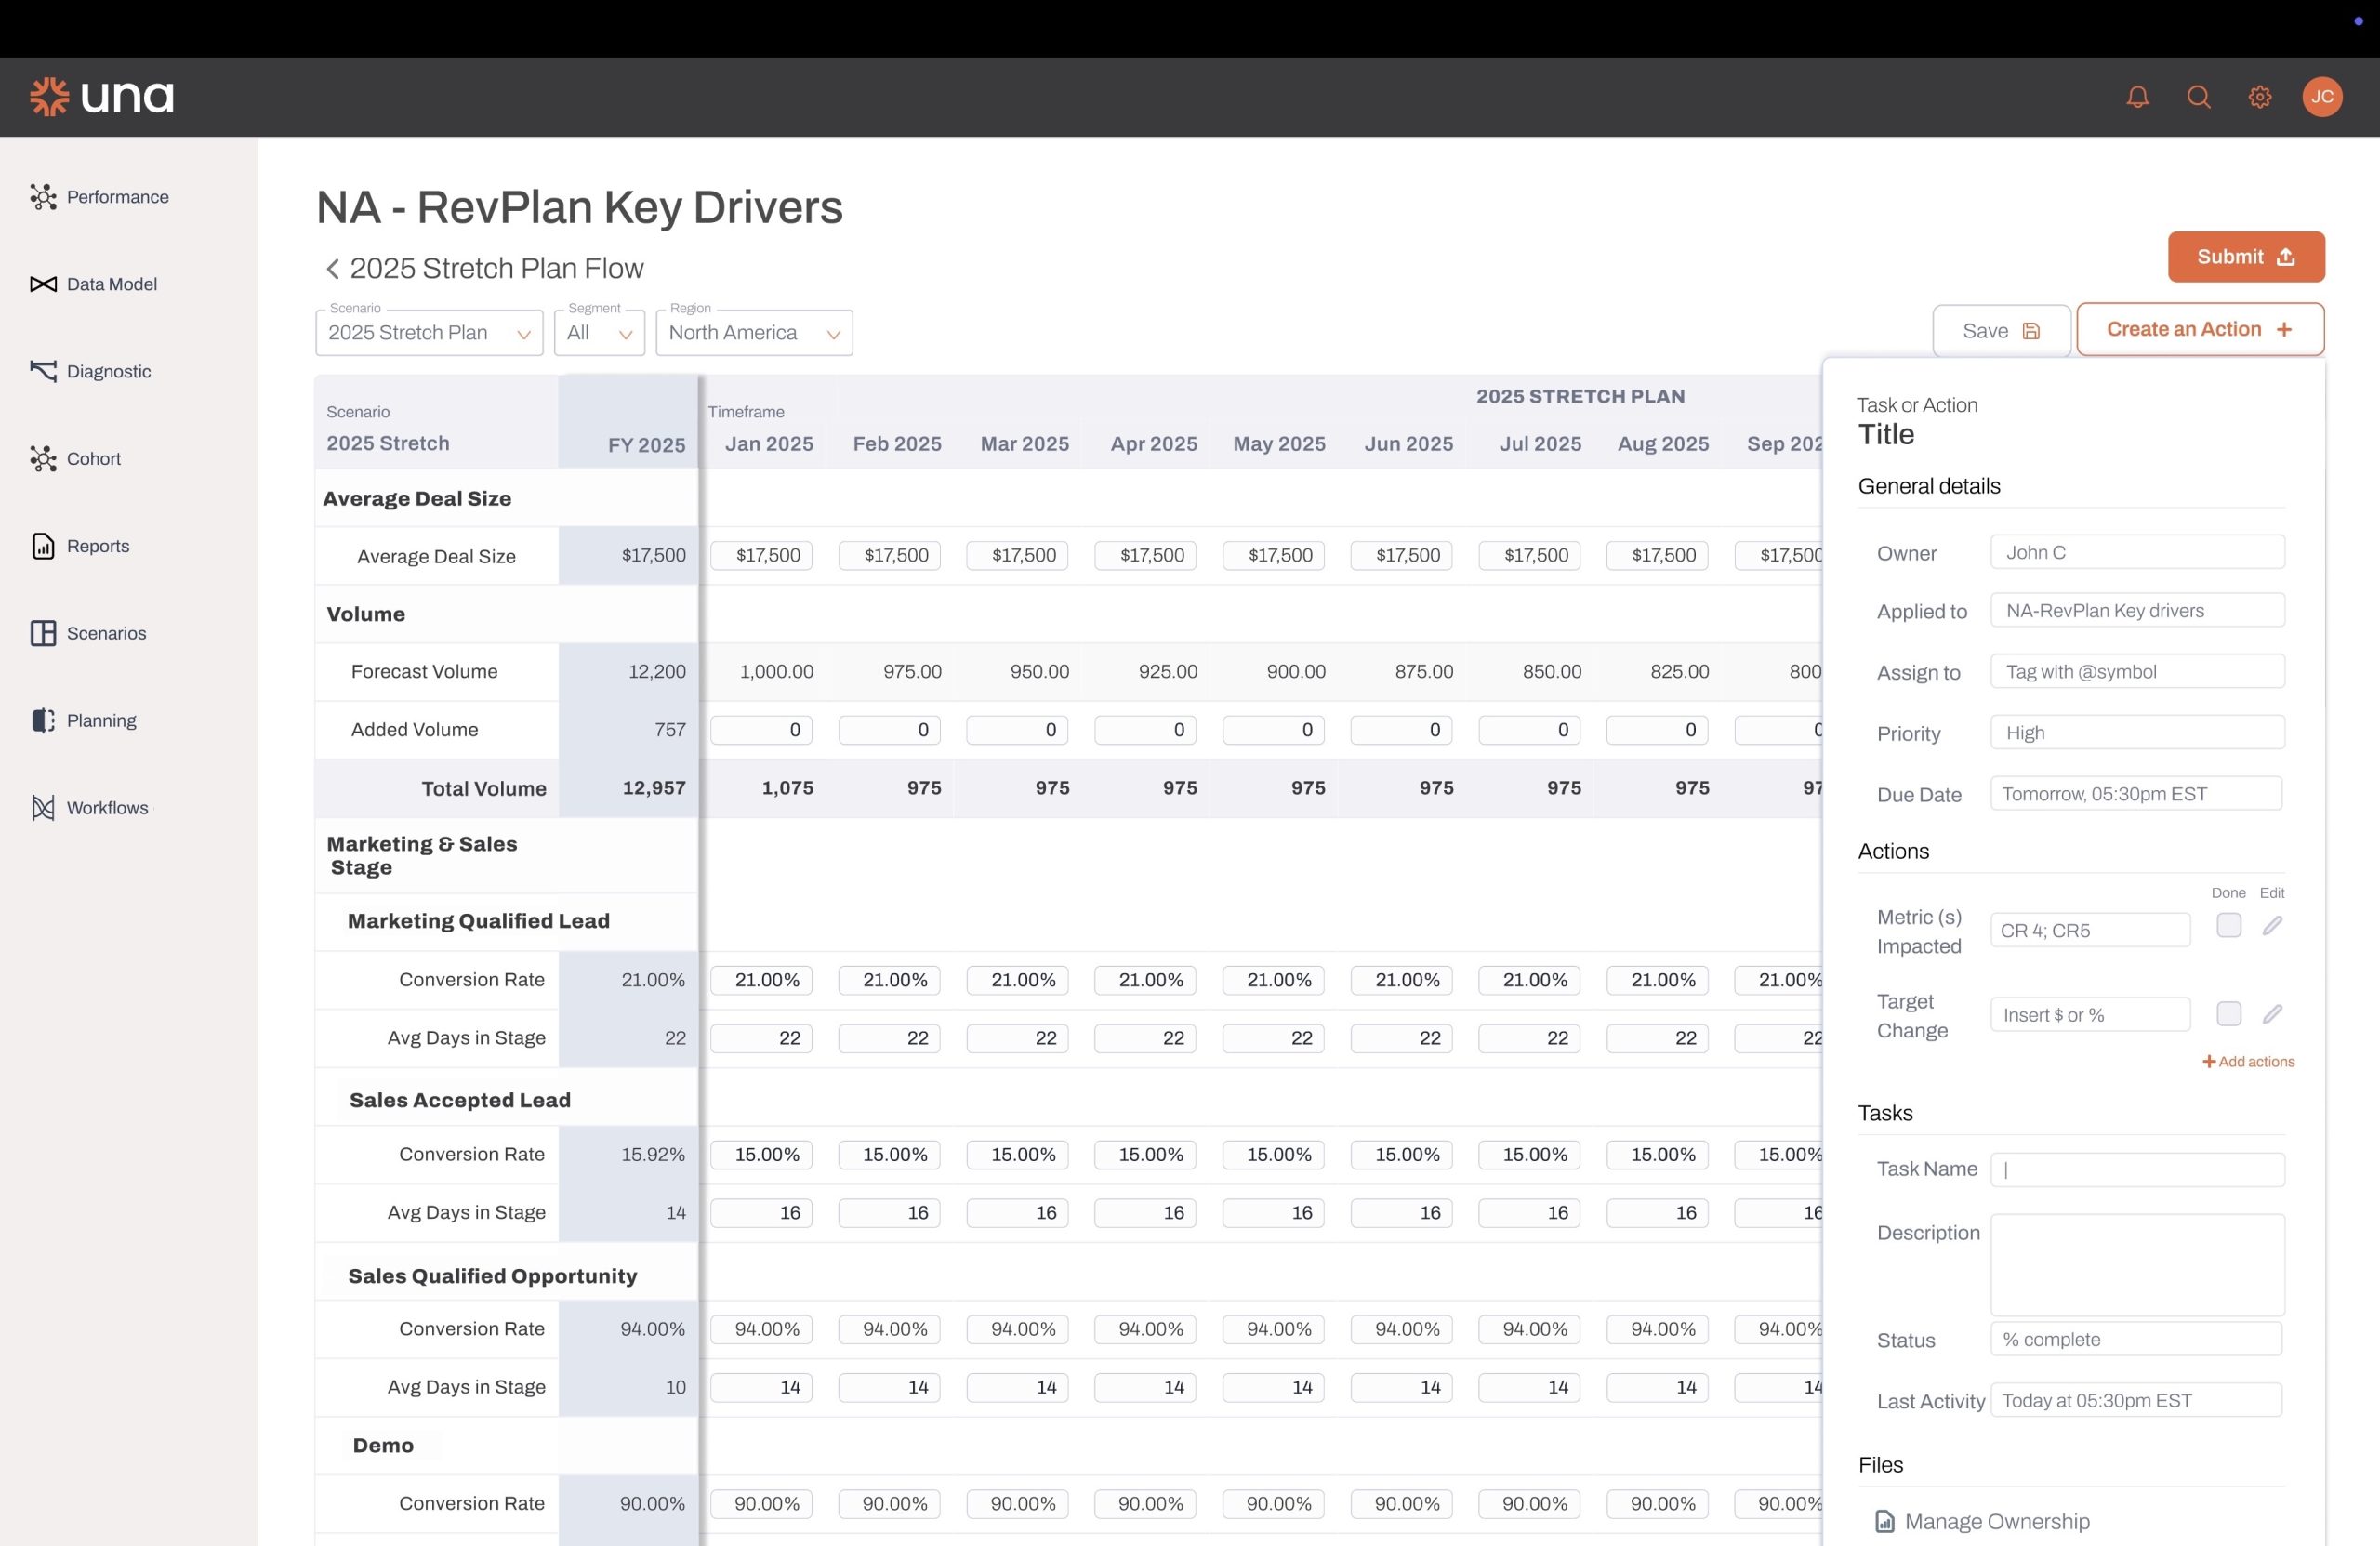This screenshot has width=2380, height=1546.
Task: Open the Scenarios section
Action: coord(105,632)
